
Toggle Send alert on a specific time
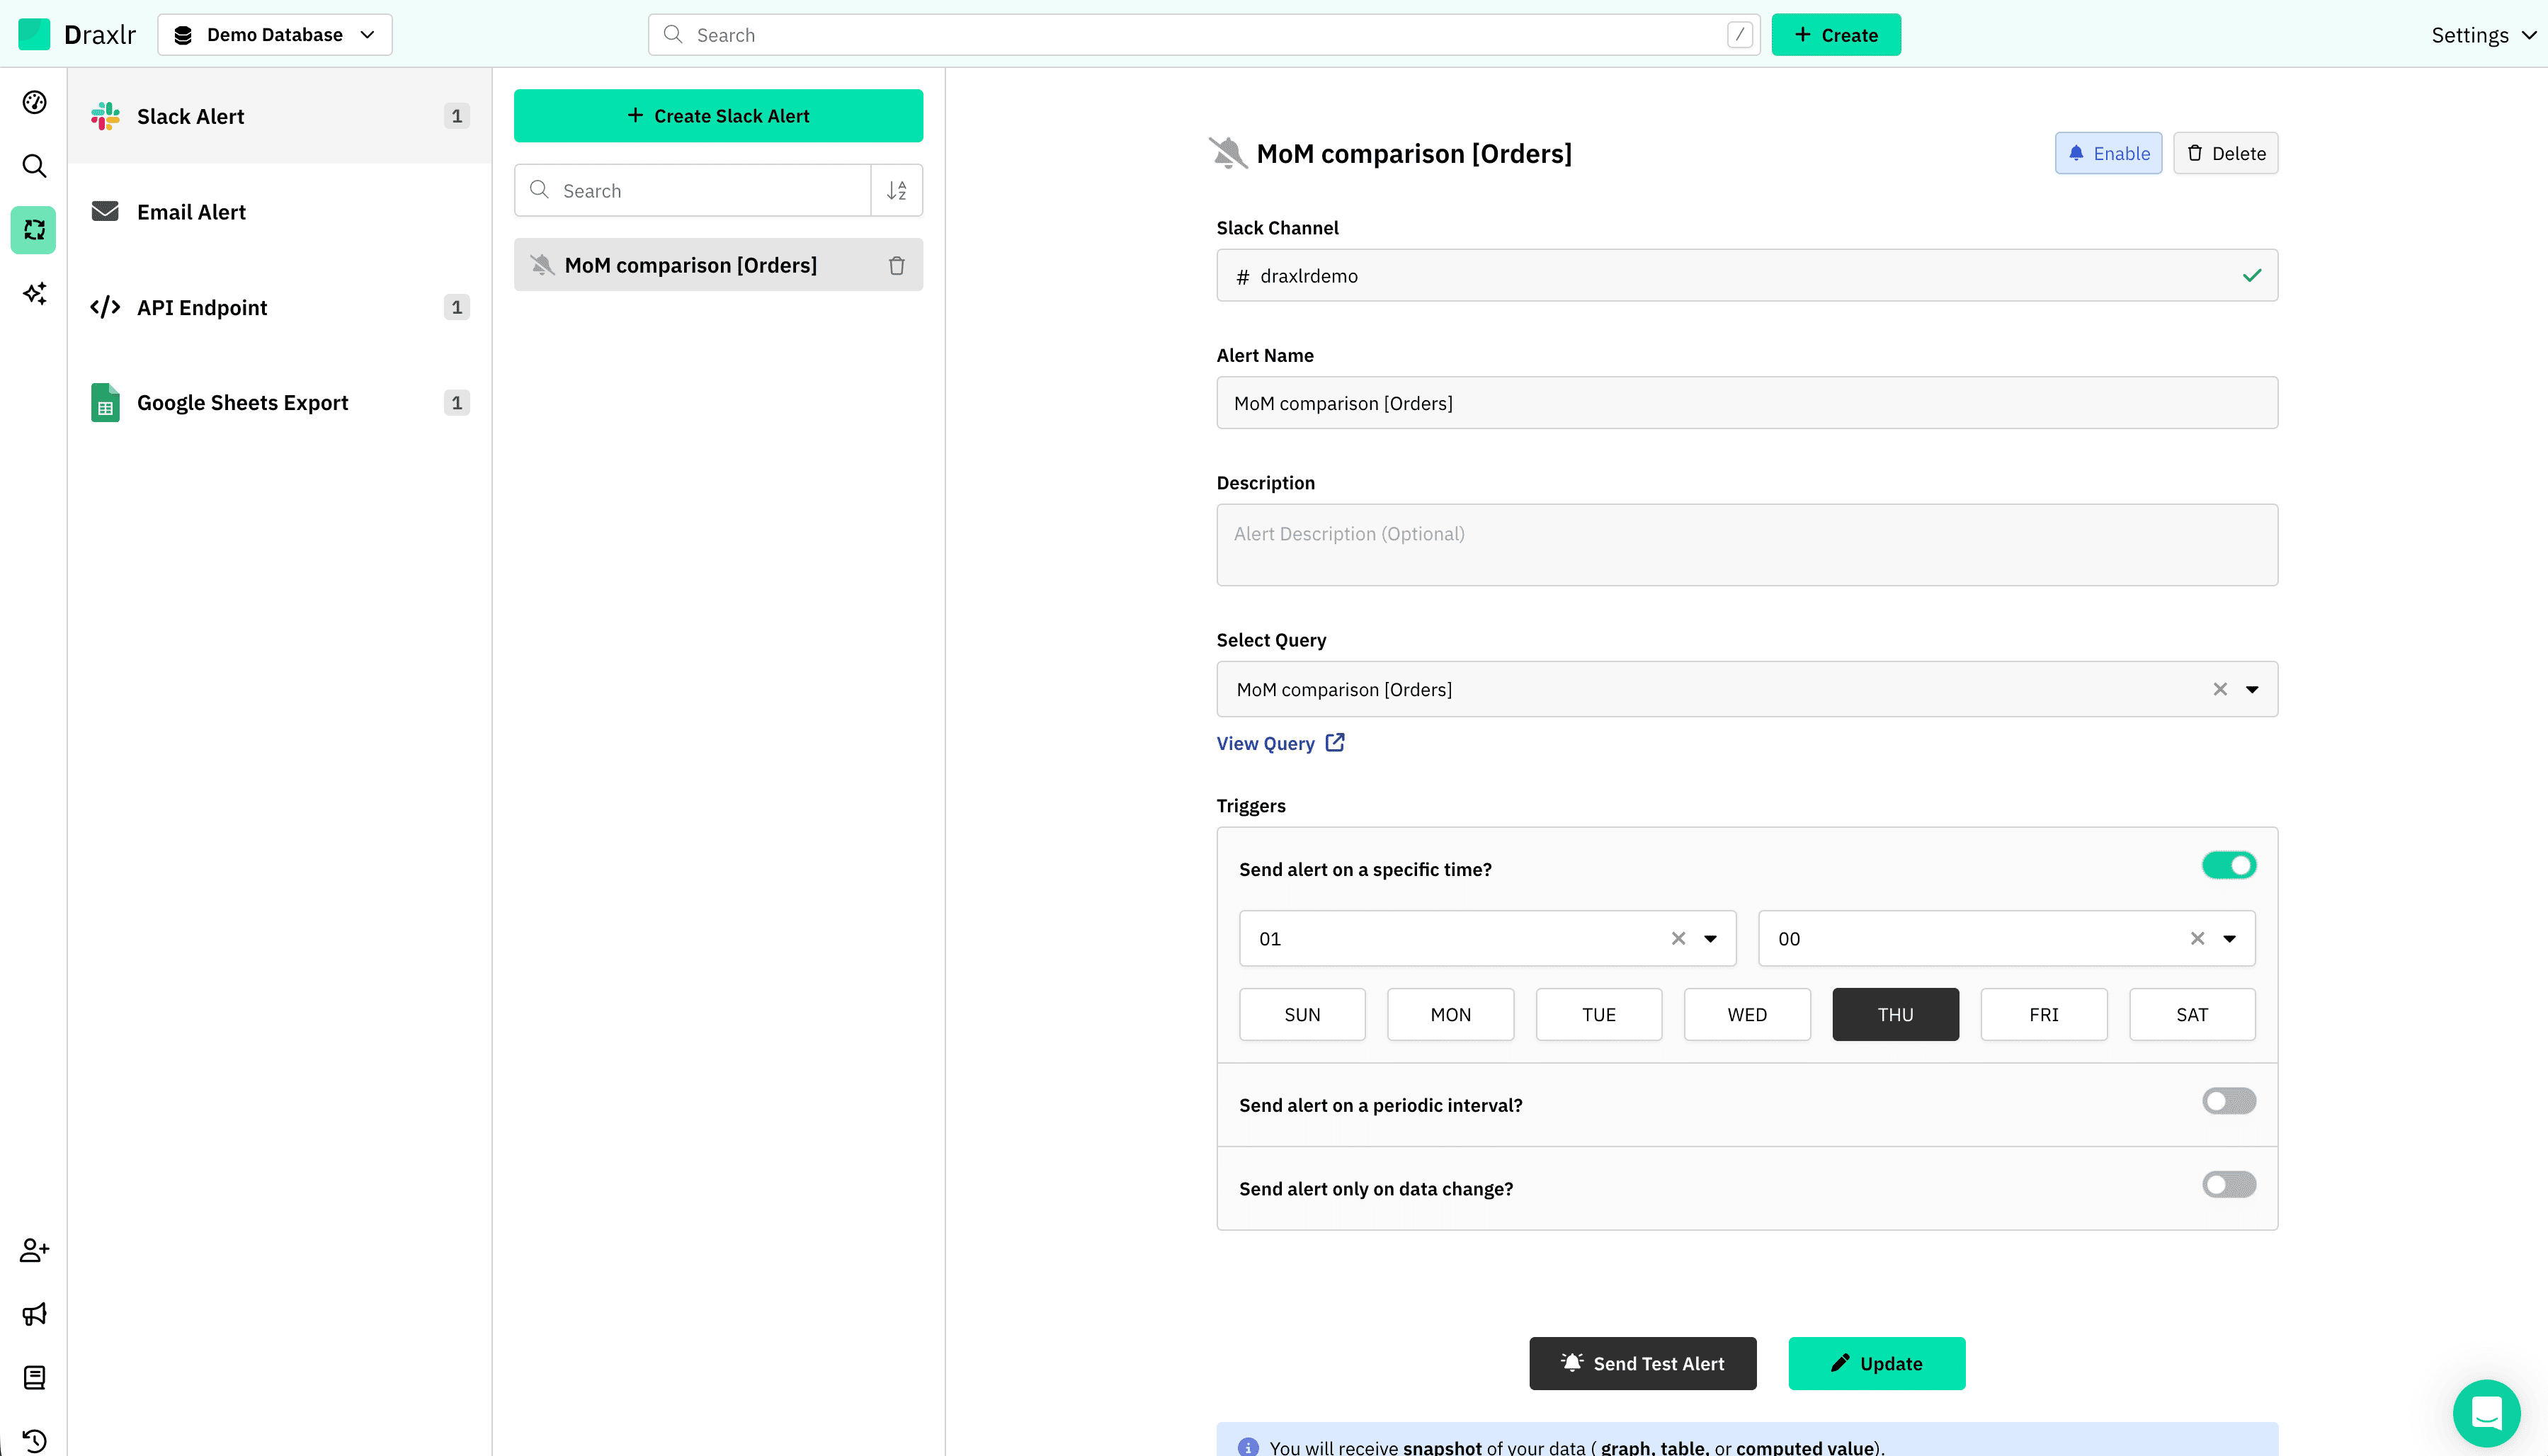pyautogui.click(x=2229, y=865)
